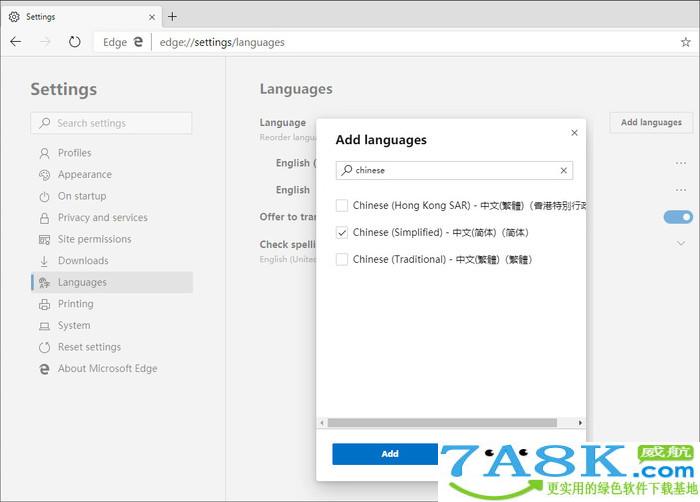Click the About Edge logo icon
Viewport: 700px width, 502px height.
point(44,369)
